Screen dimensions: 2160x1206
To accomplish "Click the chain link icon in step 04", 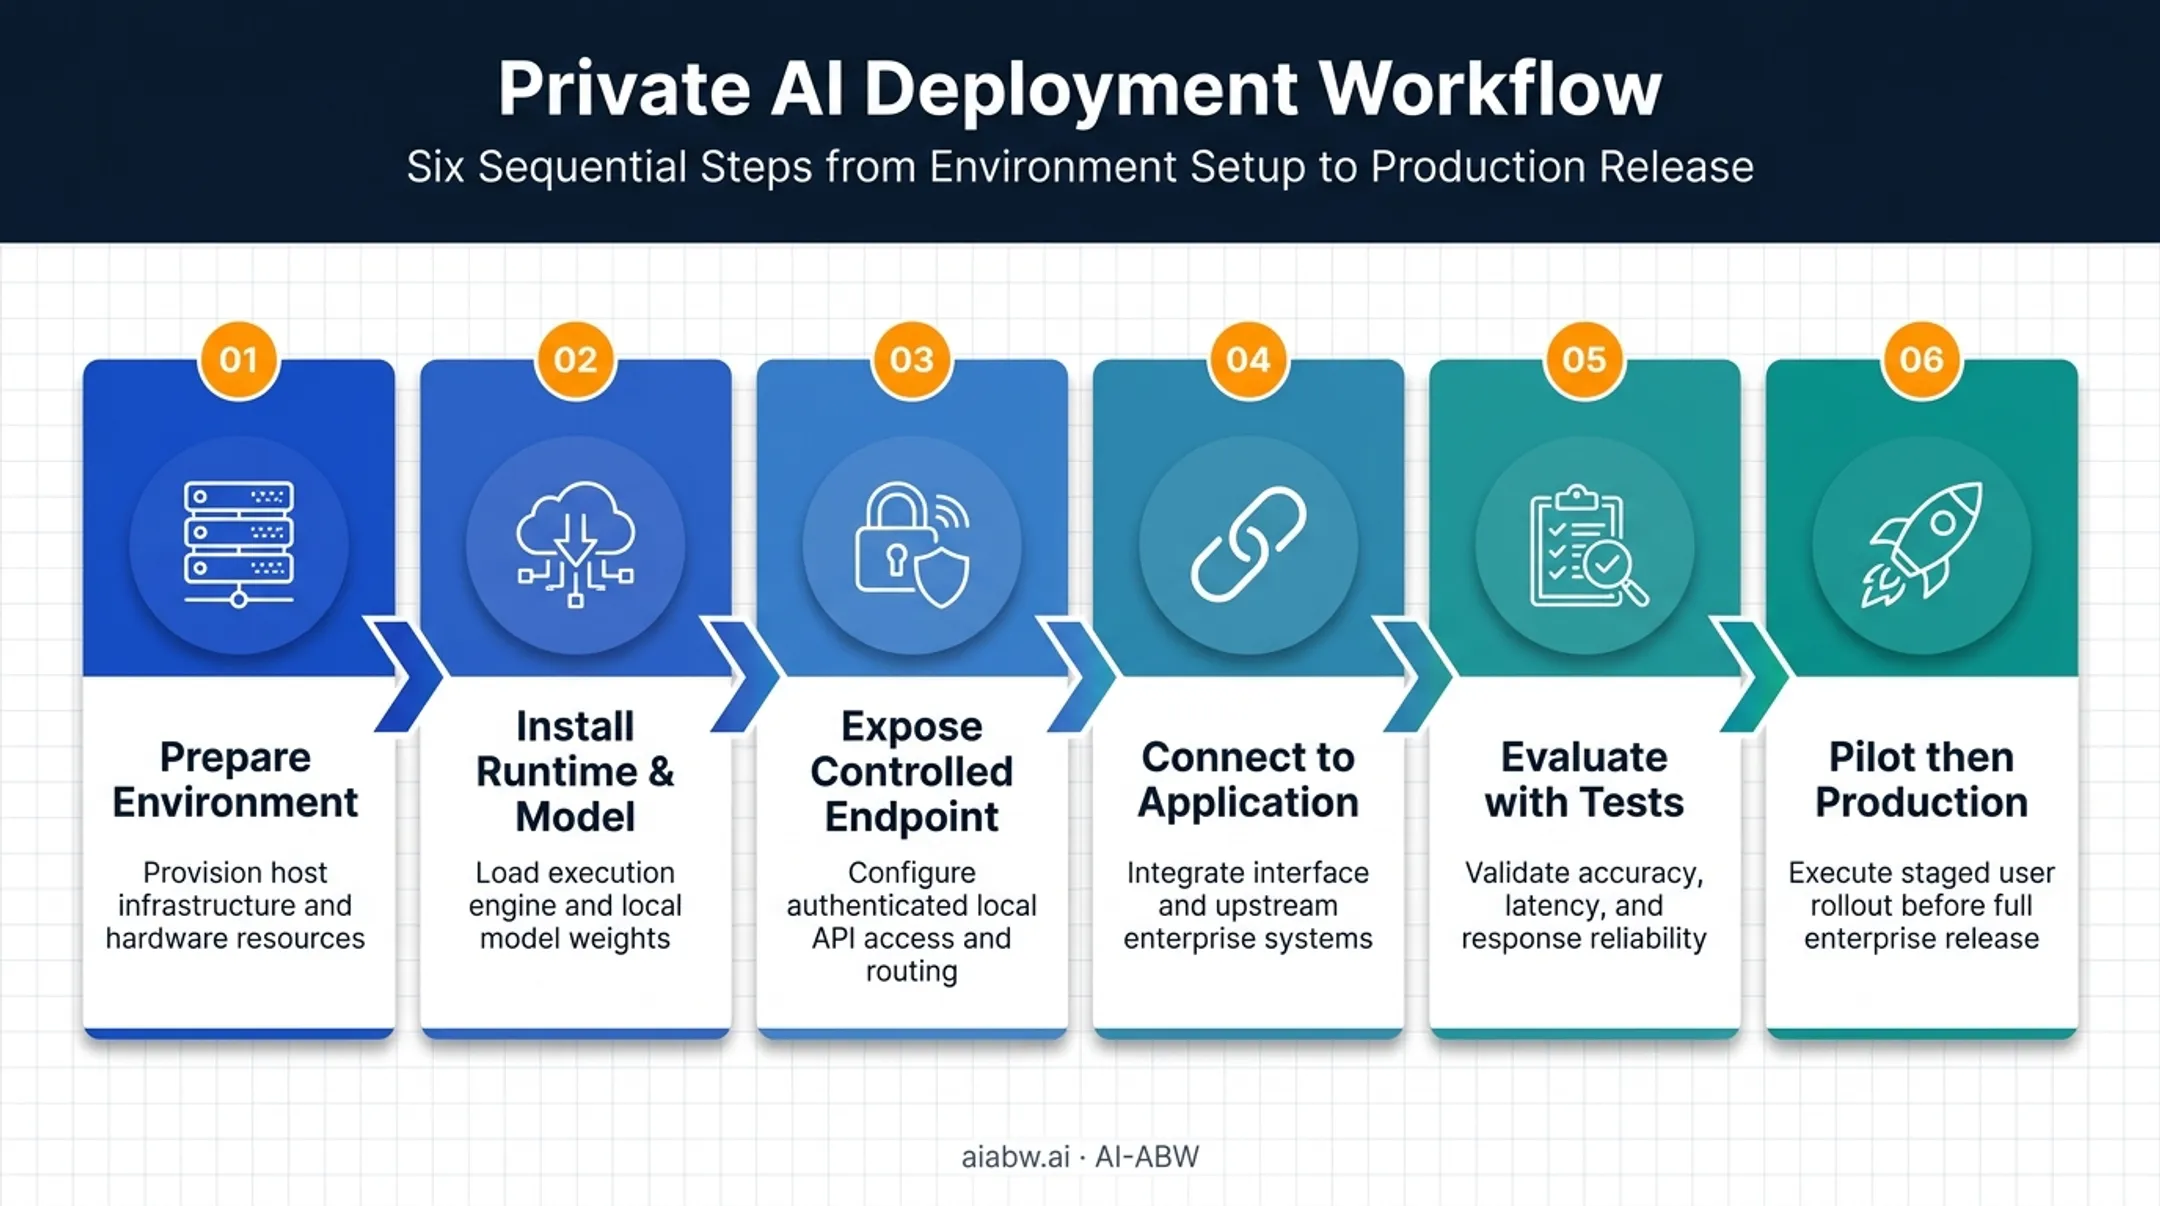I will pyautogui.click(x=1248, y=544).
